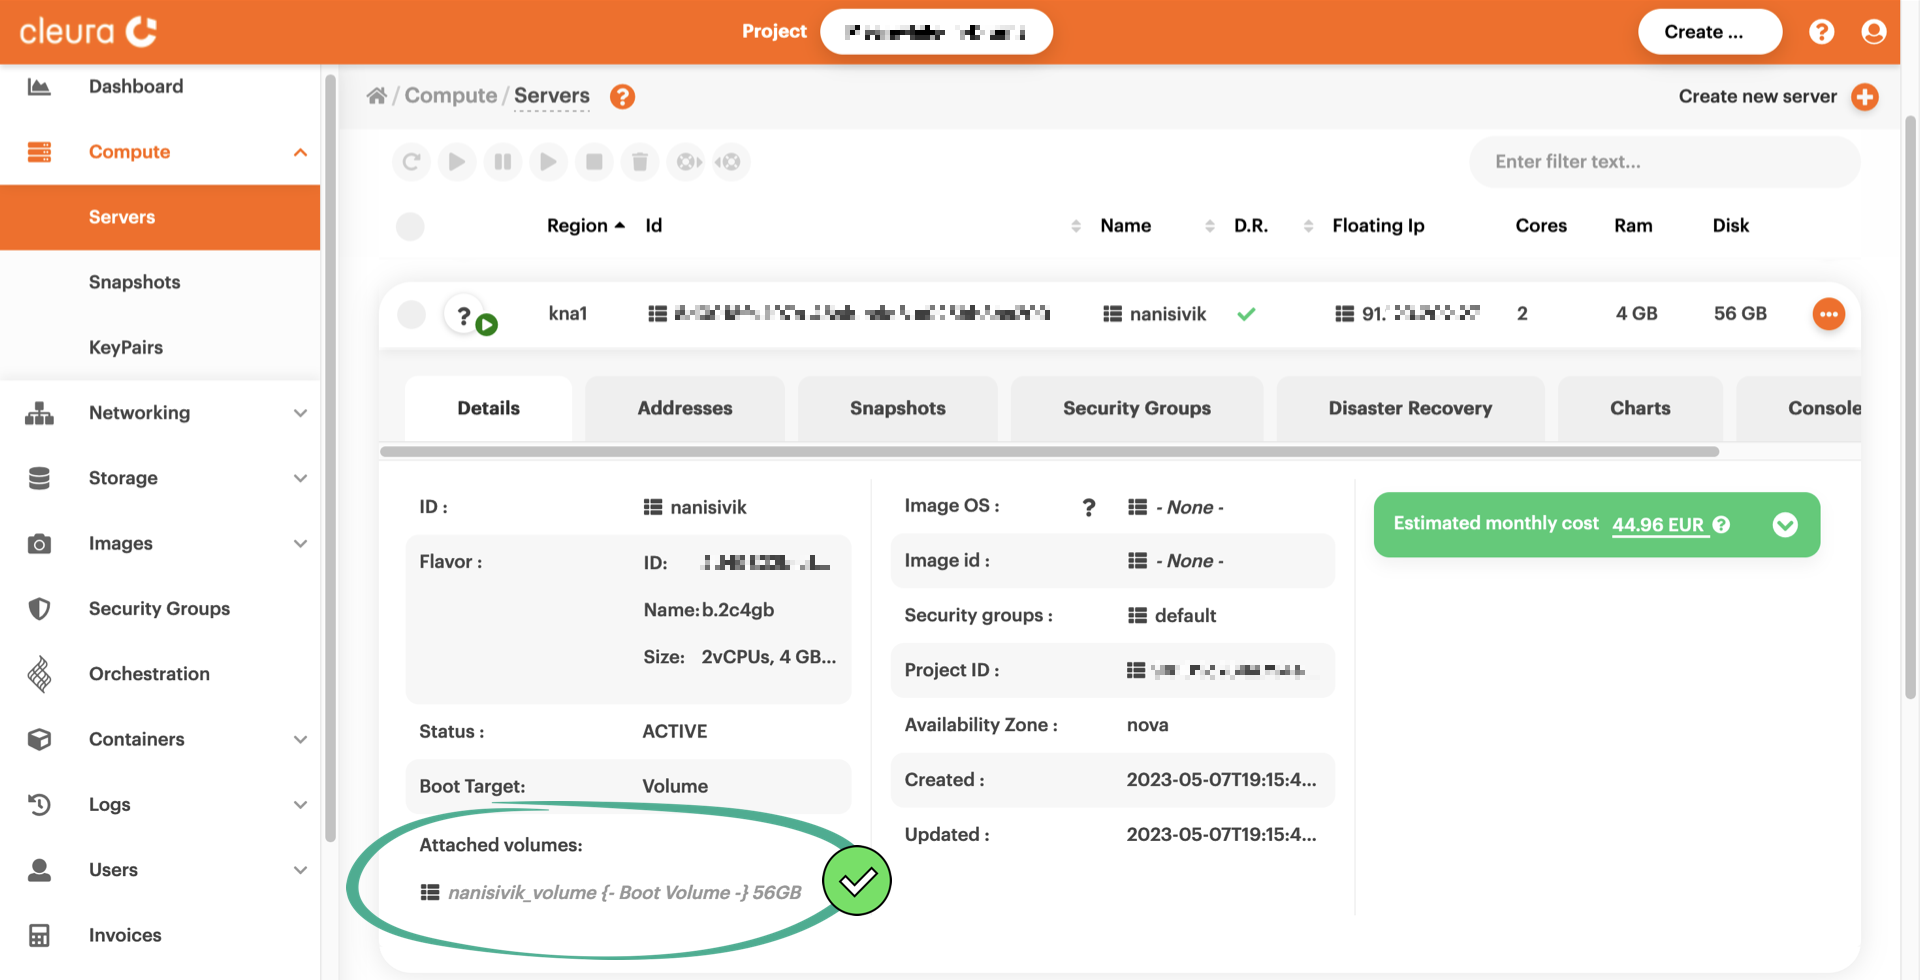Select the checkbox next to server kna1

410,313
